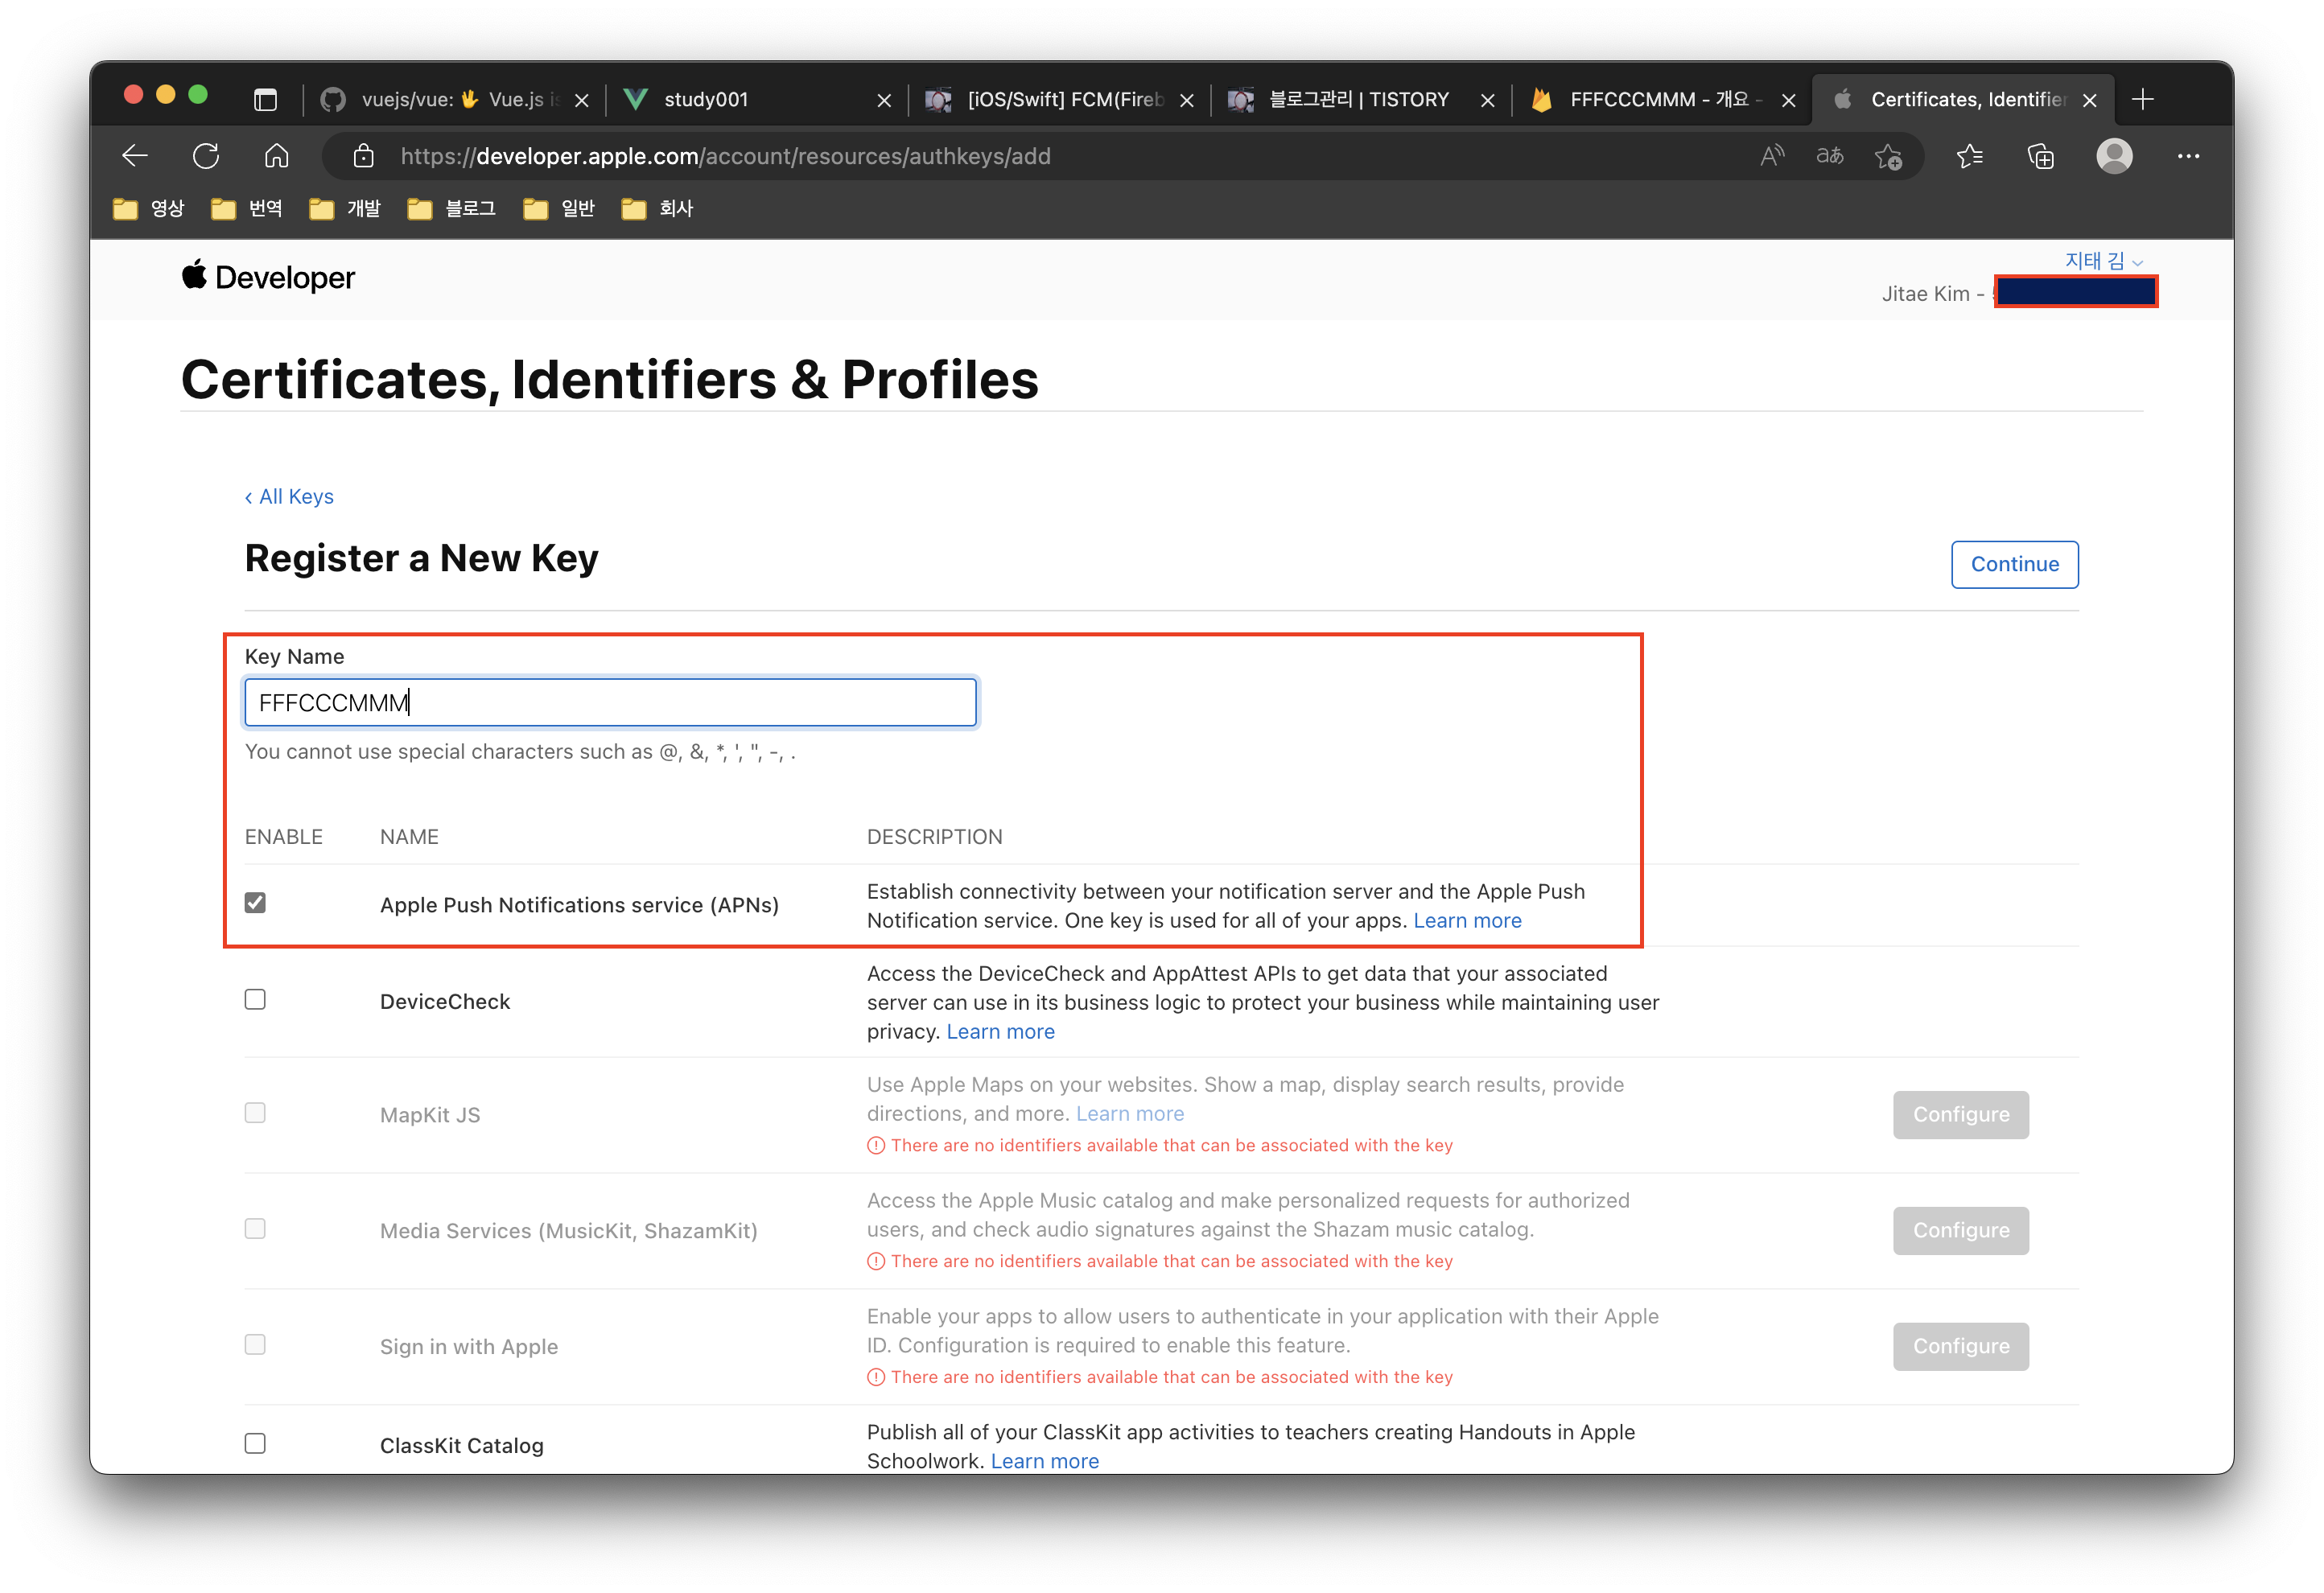Enable the ClassKit Catalog checkbox
The width and height of the screenshot is (2324, 1593).
pyautogui.click(x=255, y=1444)
